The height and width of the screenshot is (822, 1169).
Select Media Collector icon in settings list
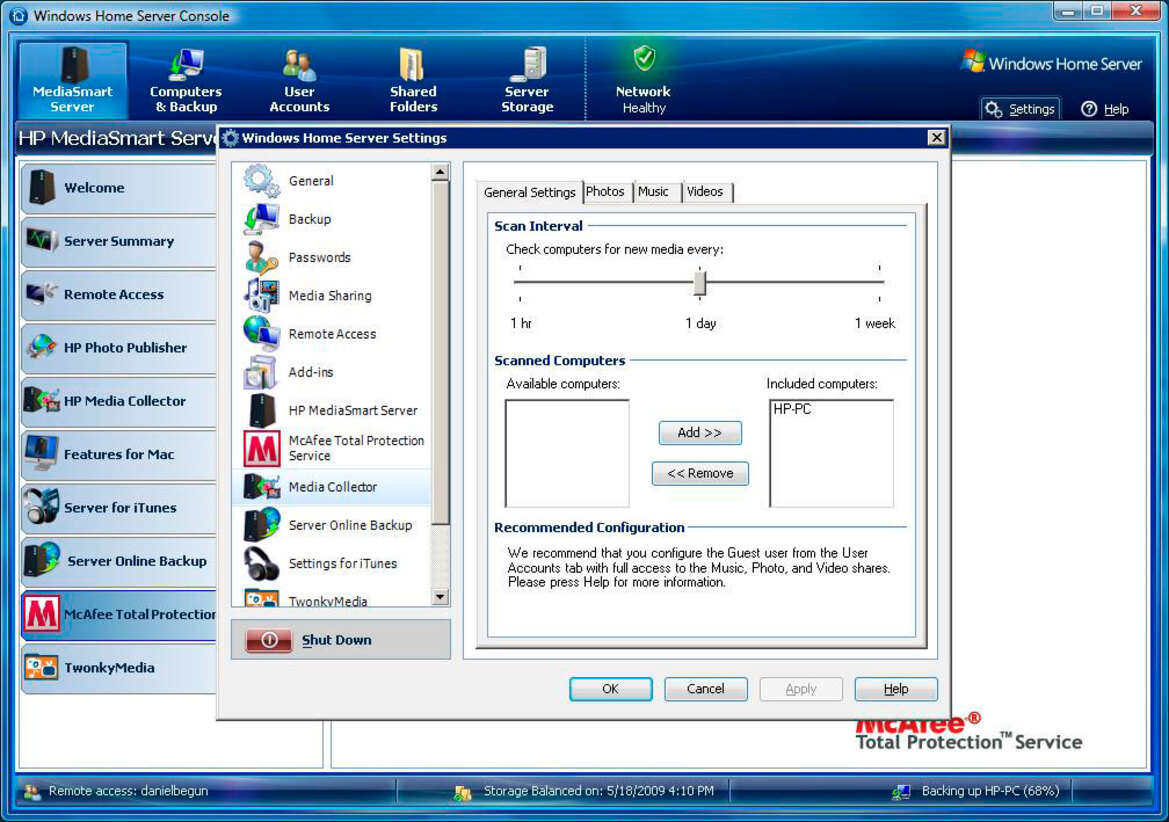[x=261, y=487]
